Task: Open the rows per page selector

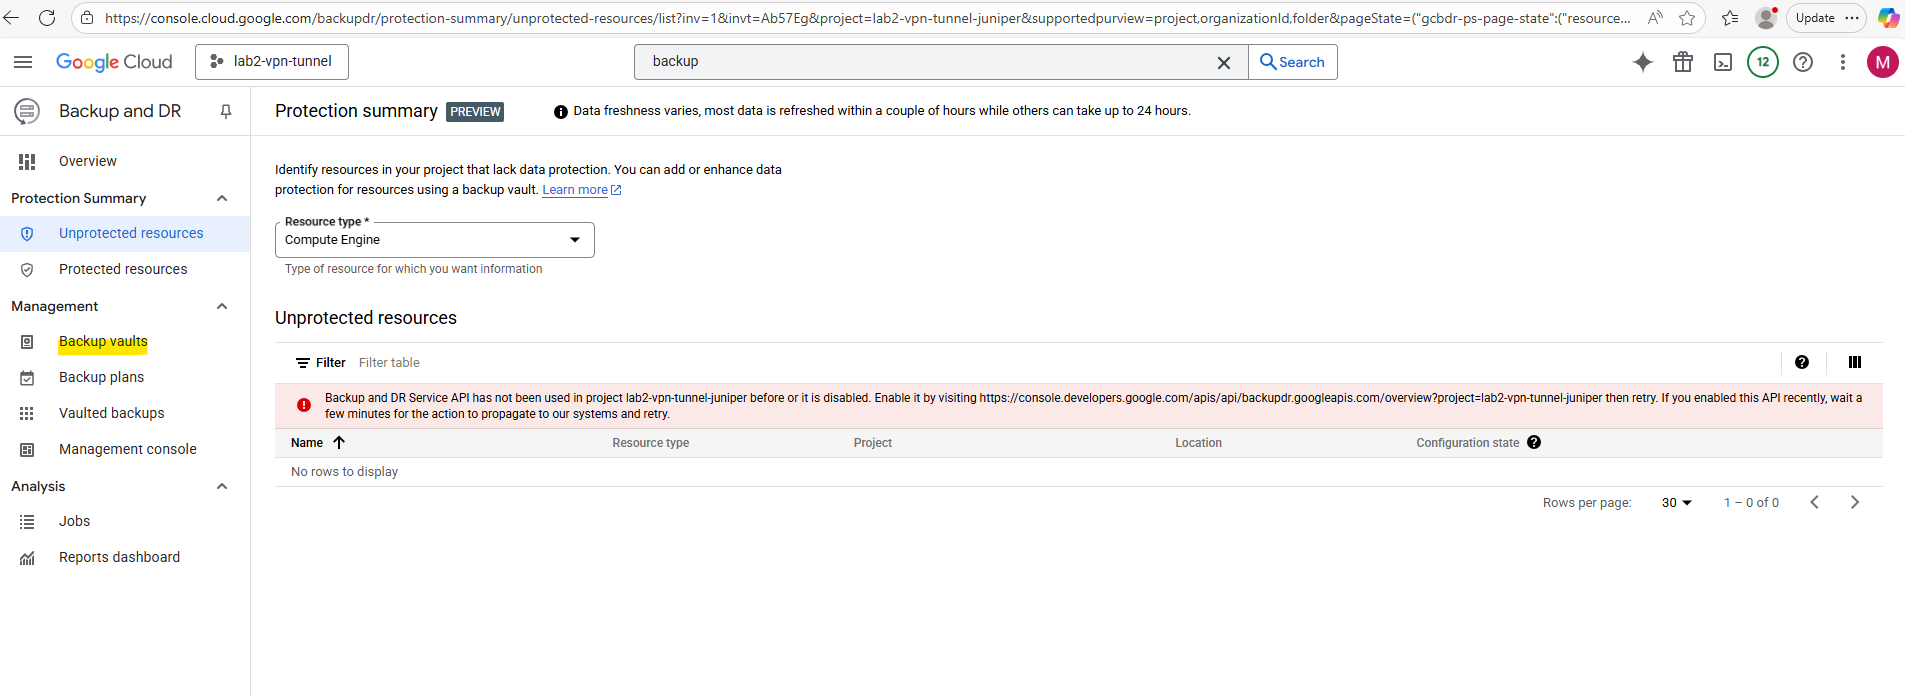Action: [x=1676, y=503]
